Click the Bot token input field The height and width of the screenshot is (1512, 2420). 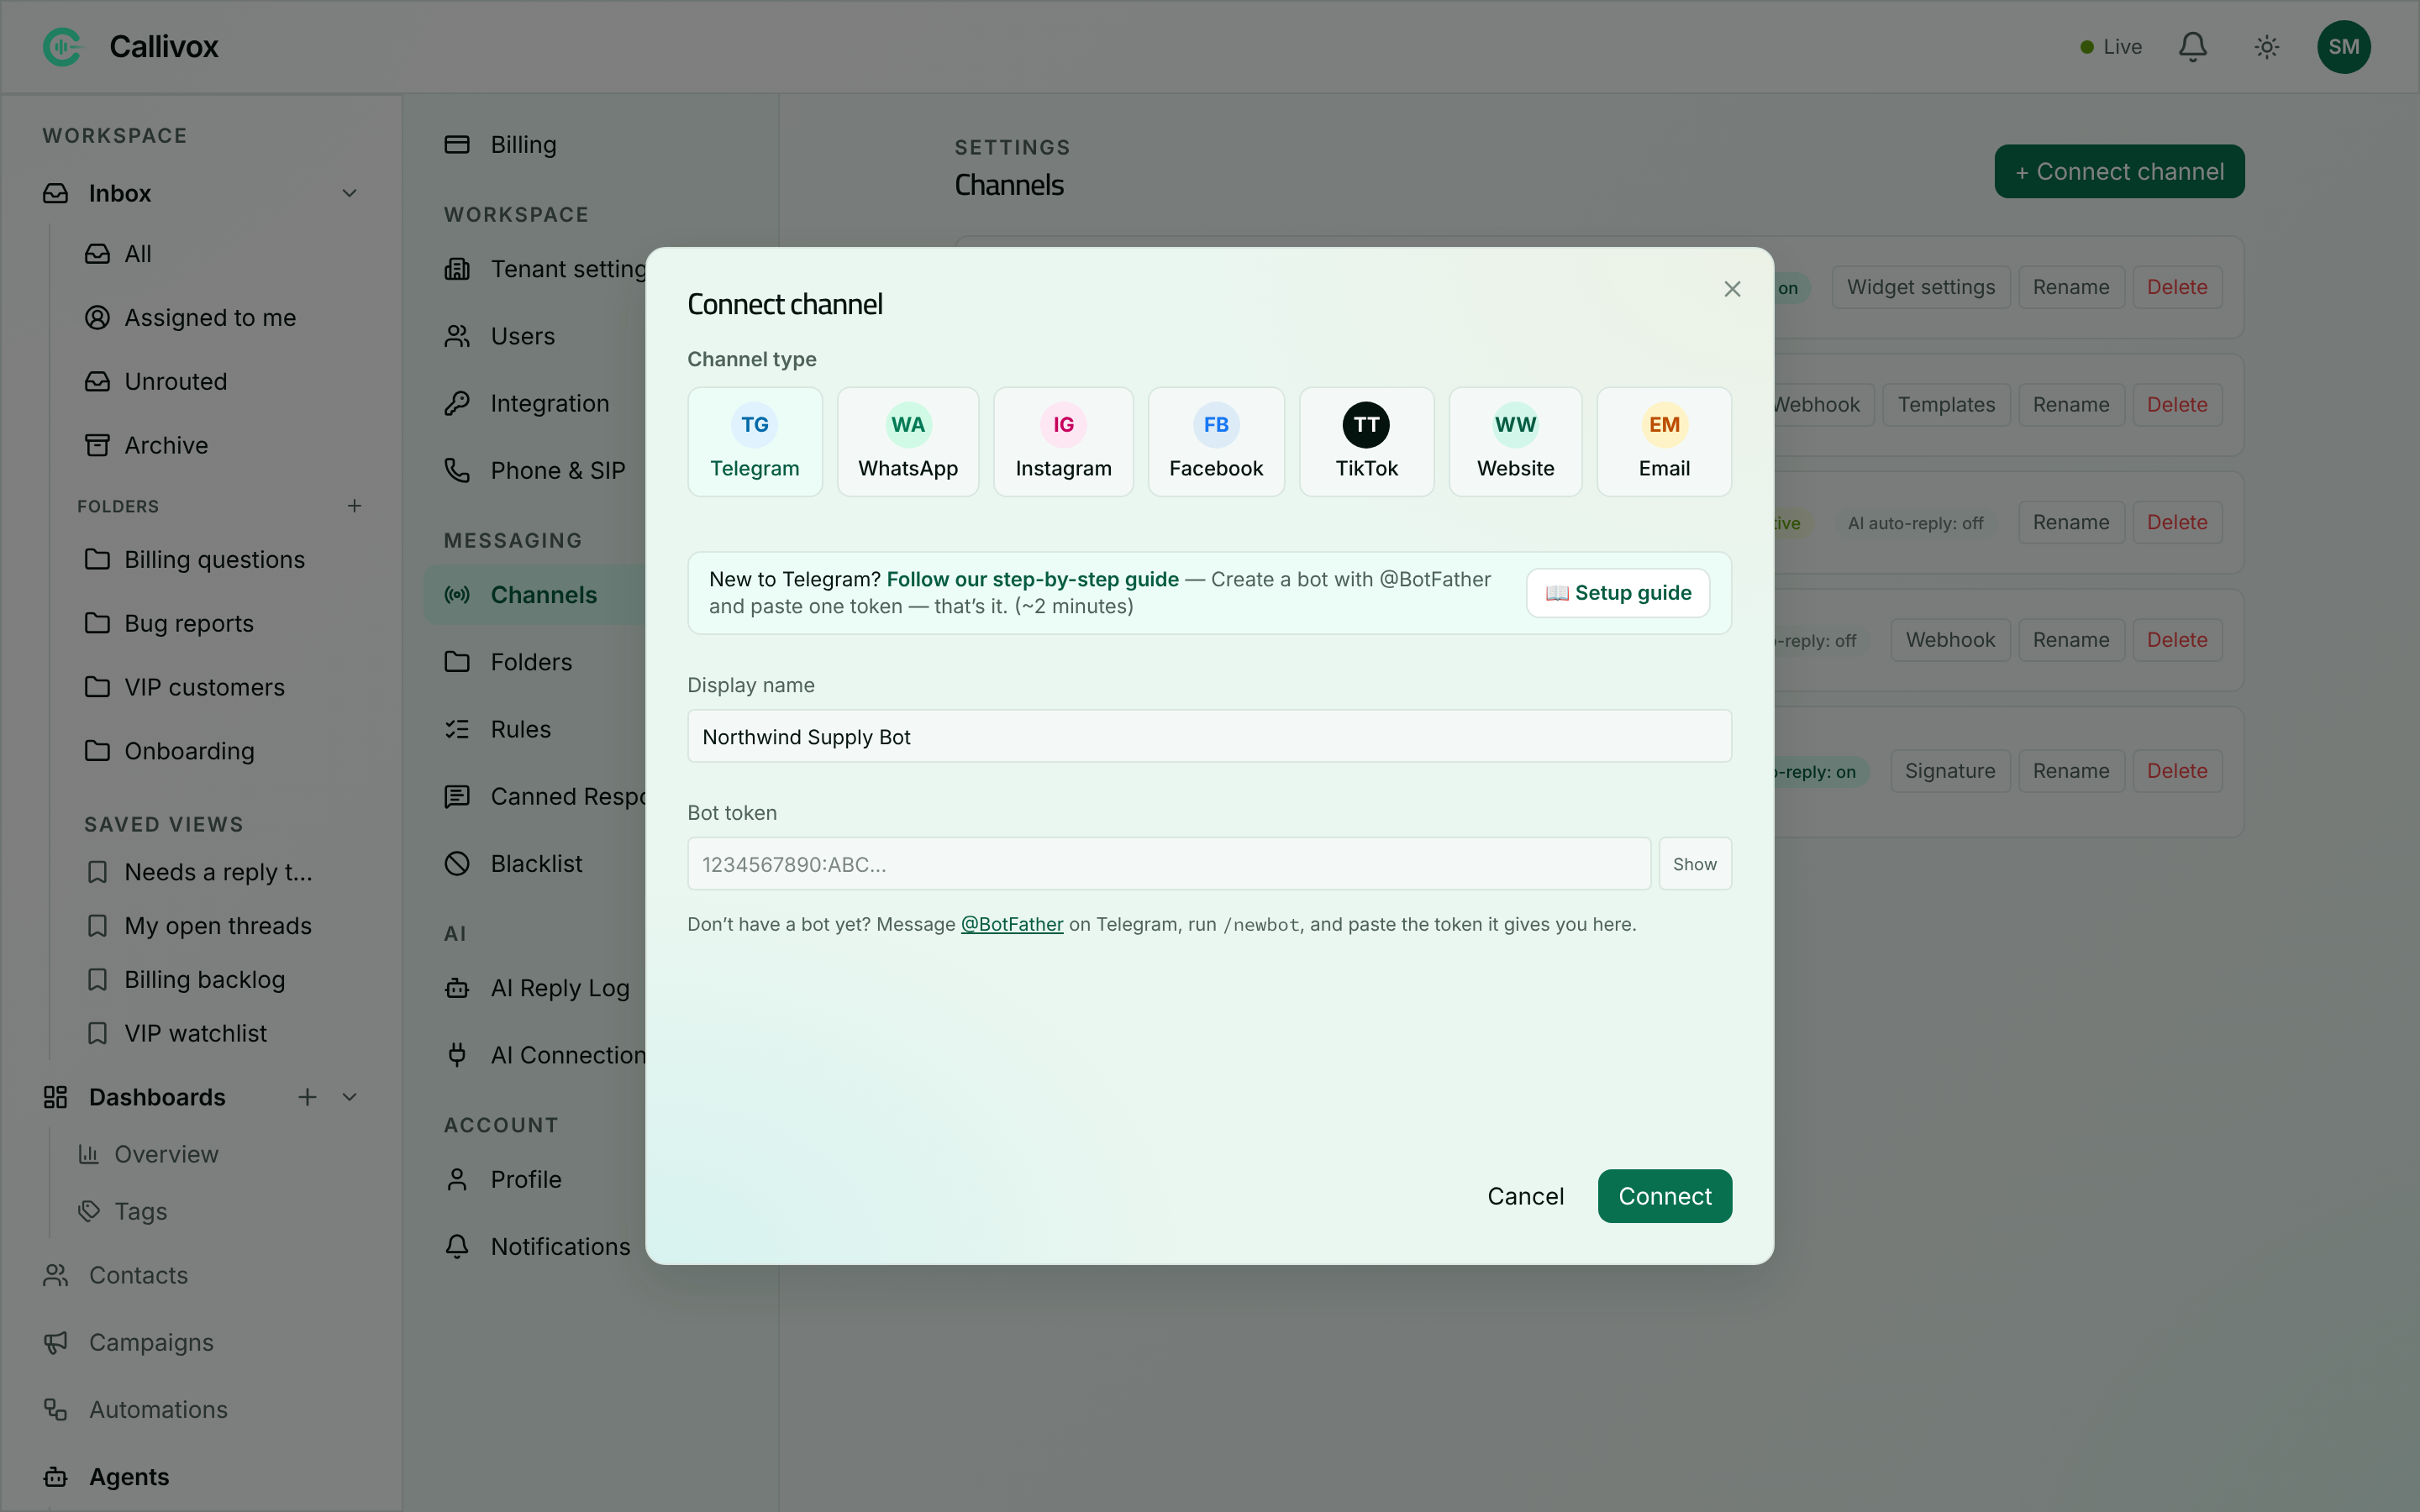(x=1169, y=864)
